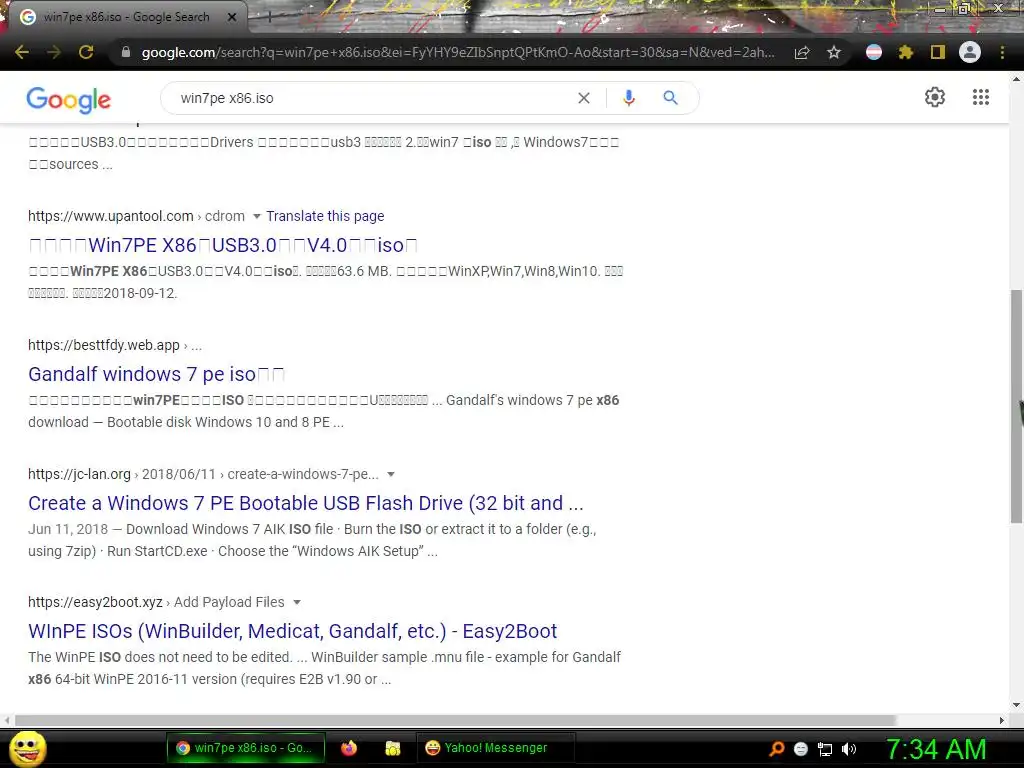Viewport: 1024px width, 768px height.
Task: Open WinPE ISOs Easy2Boot result
Action: point(293,631)
